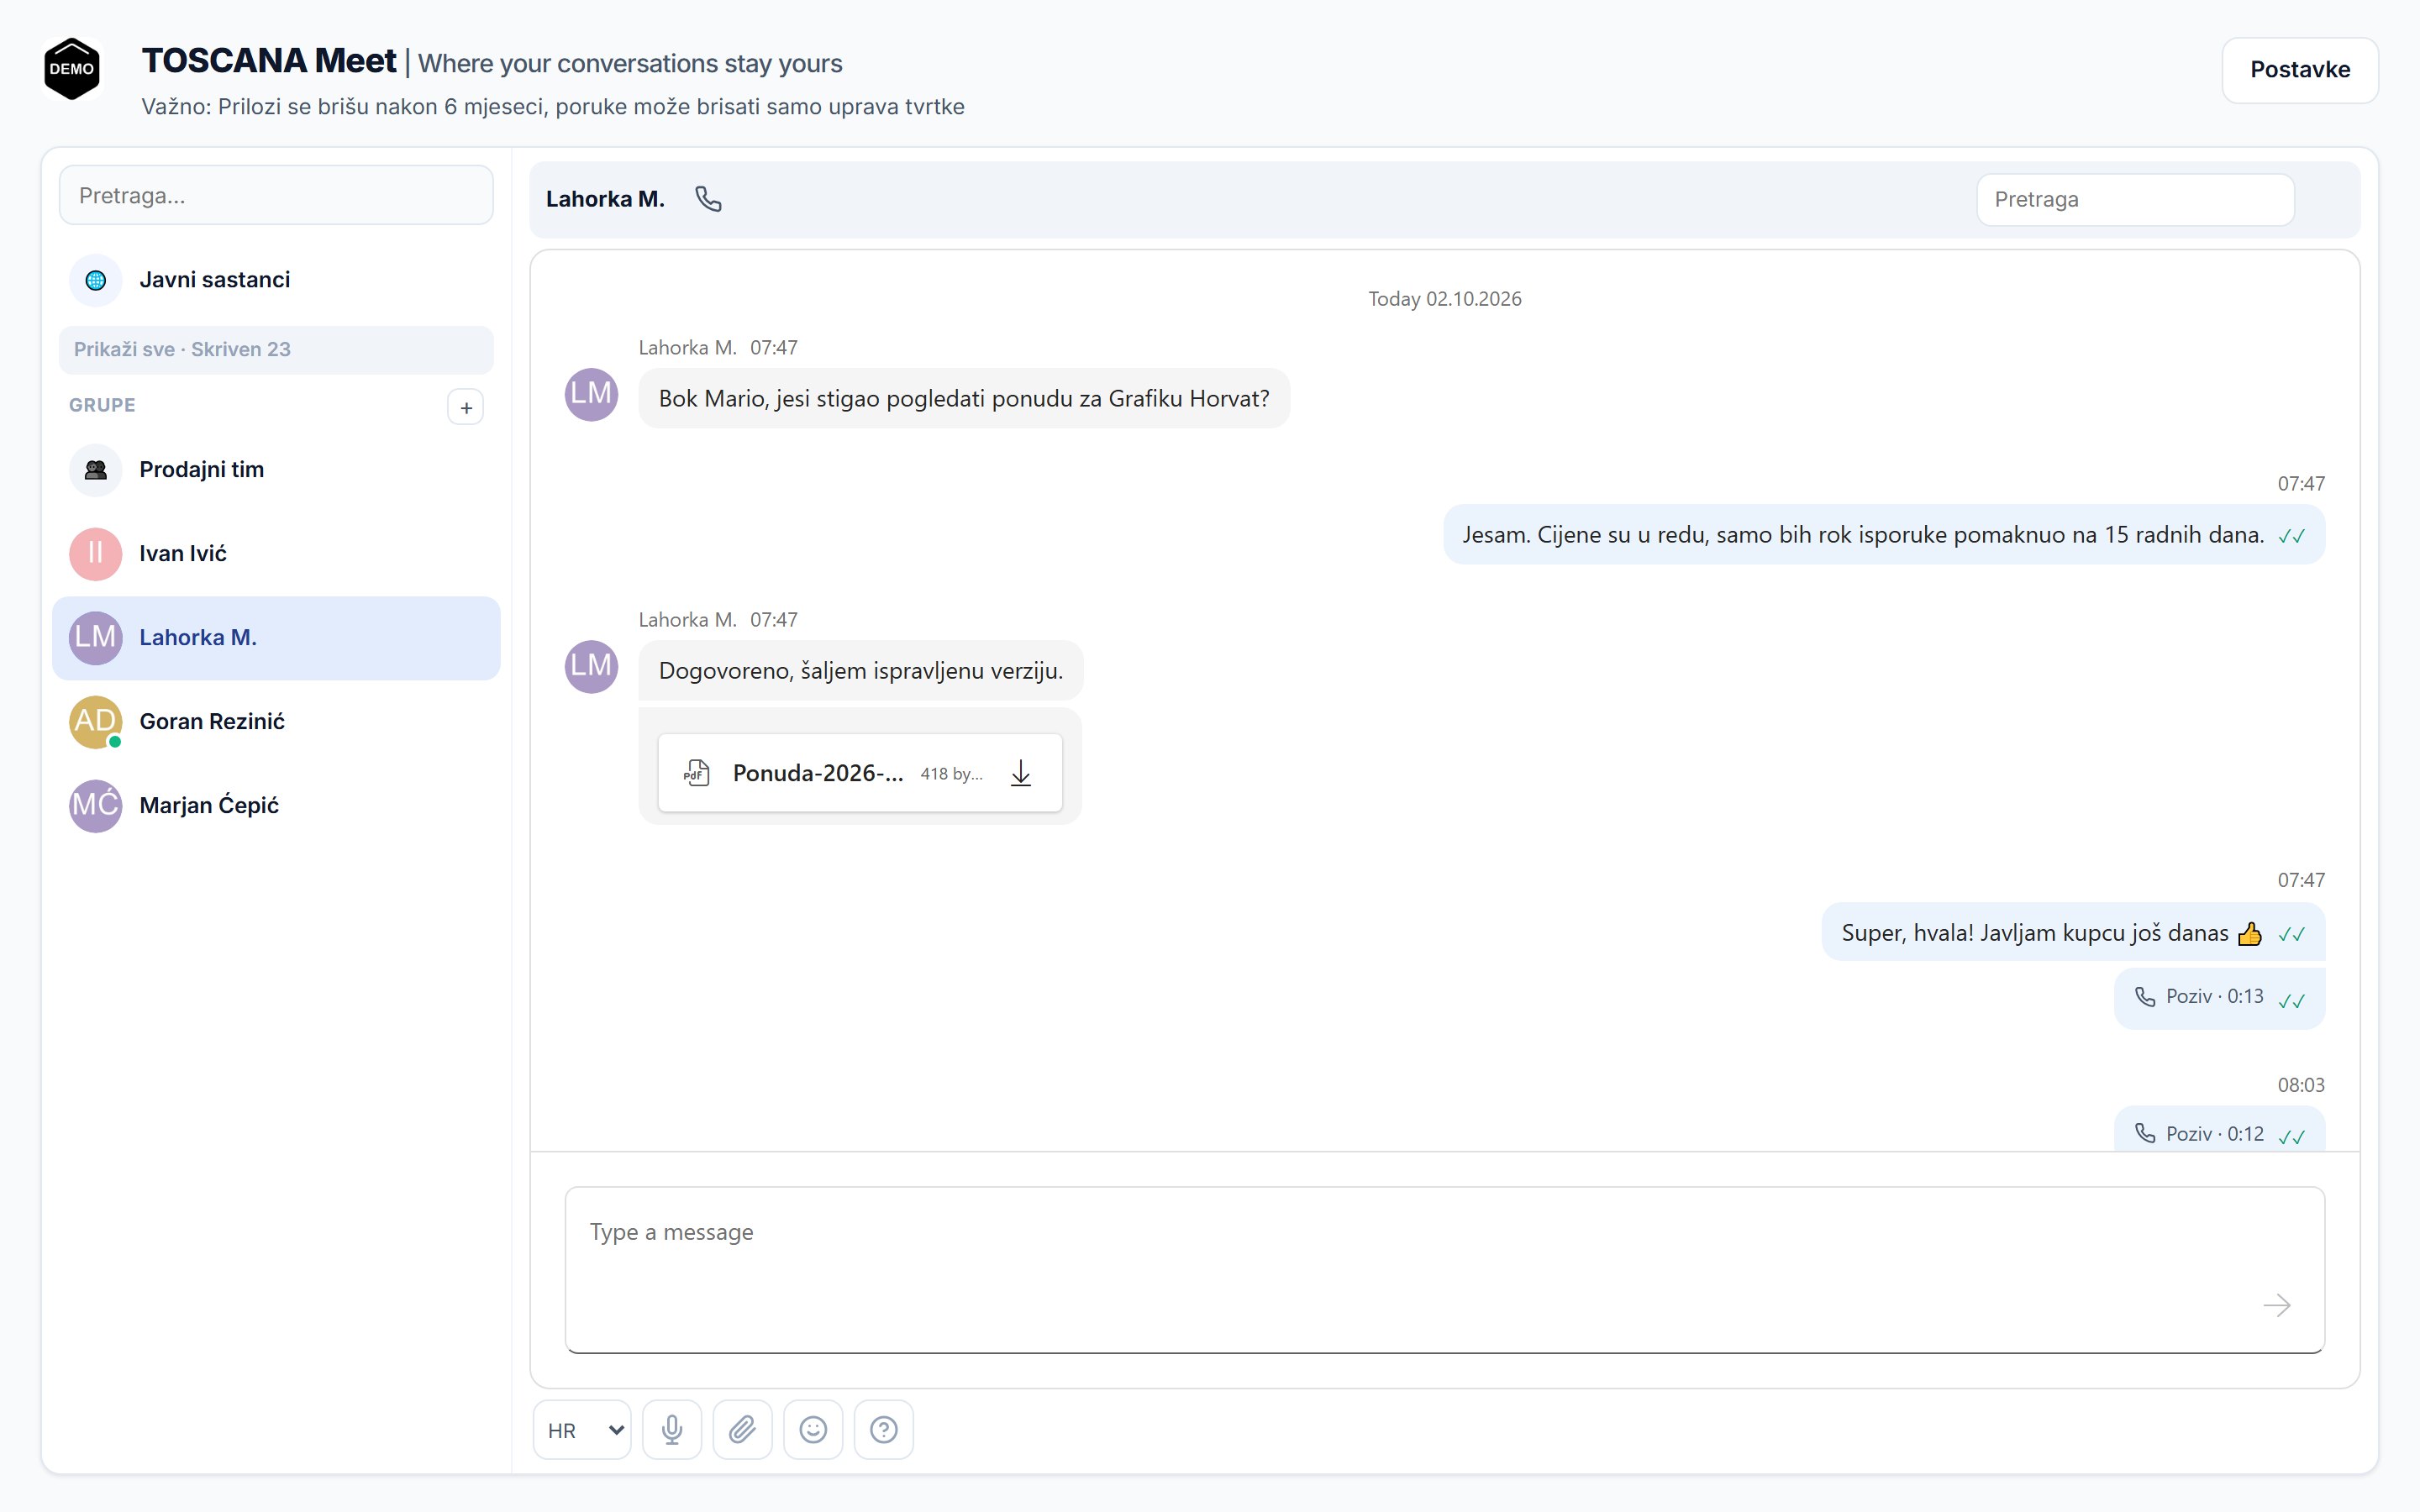The width and height of the screenshot is (2420, 1512).
Task: Click the Lahorka M. name in chat header
Action: coord(605,199)
